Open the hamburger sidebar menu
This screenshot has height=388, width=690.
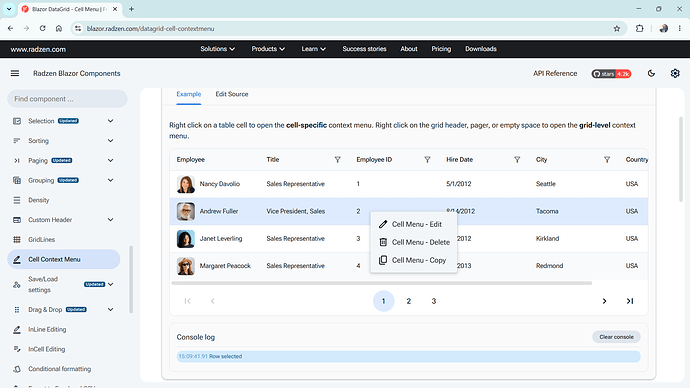pyautogui.click(x=15, y=73)
